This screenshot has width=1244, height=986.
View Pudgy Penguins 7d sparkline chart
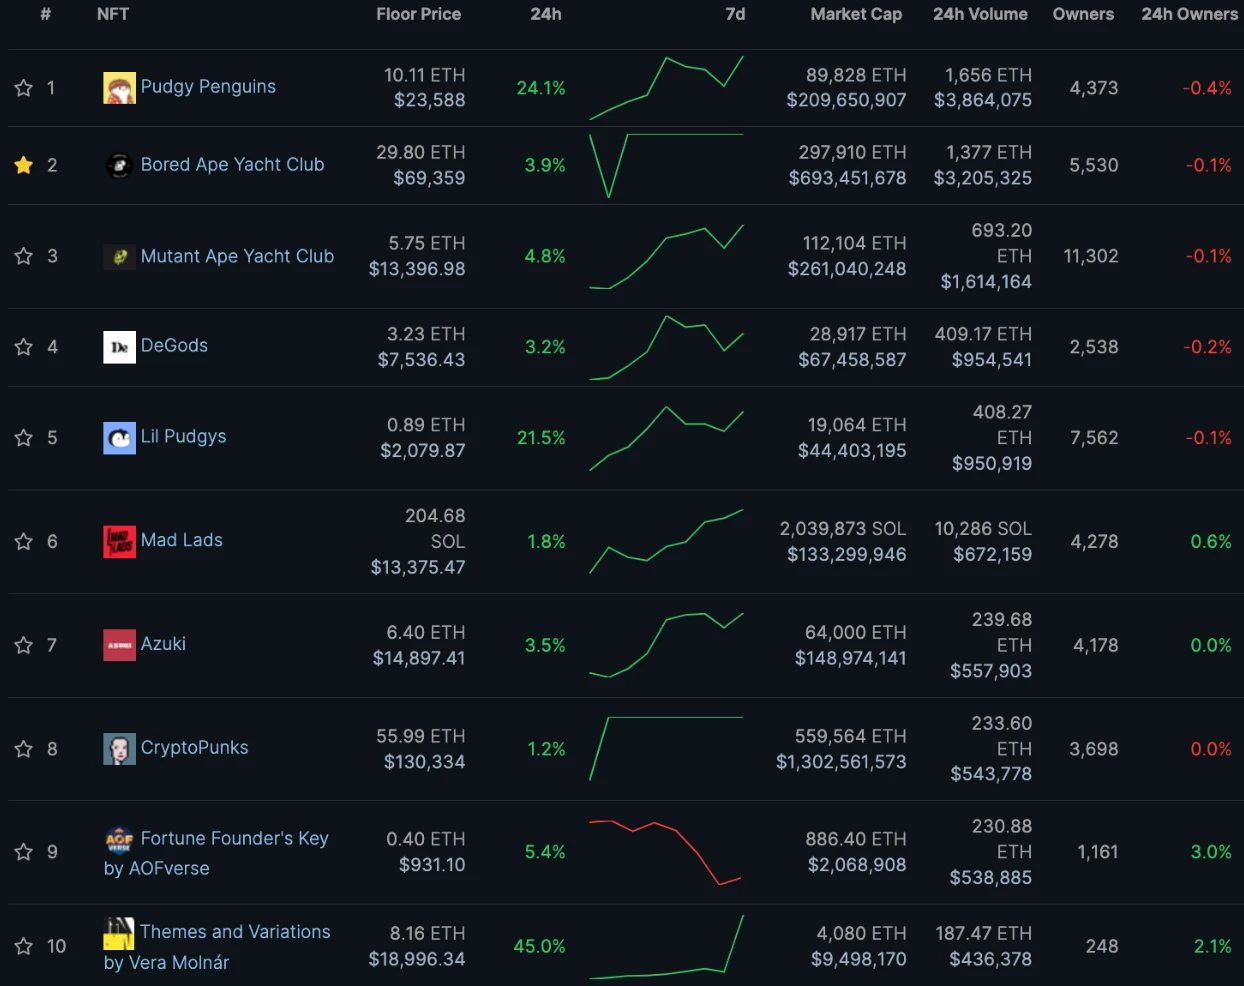point(667,88)
